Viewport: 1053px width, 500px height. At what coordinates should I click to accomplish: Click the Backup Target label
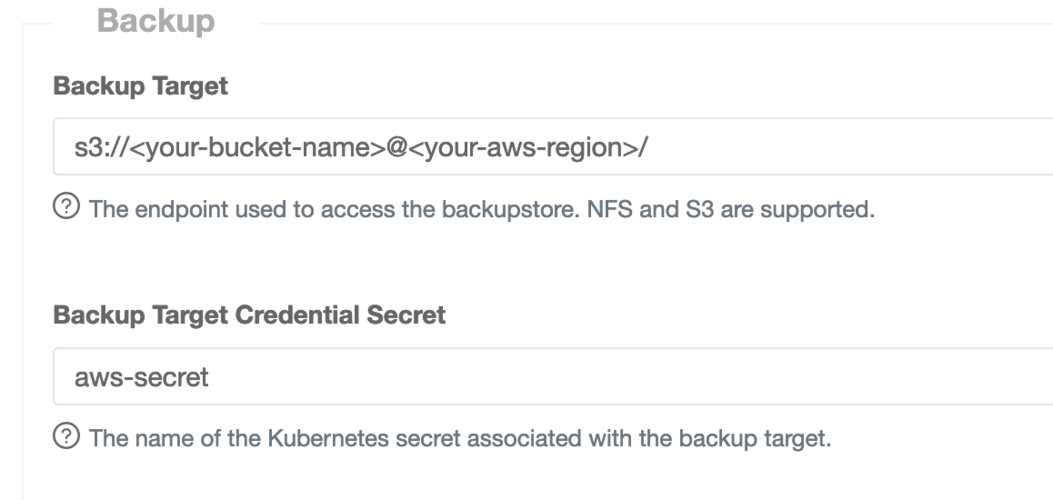click(140, 86)
